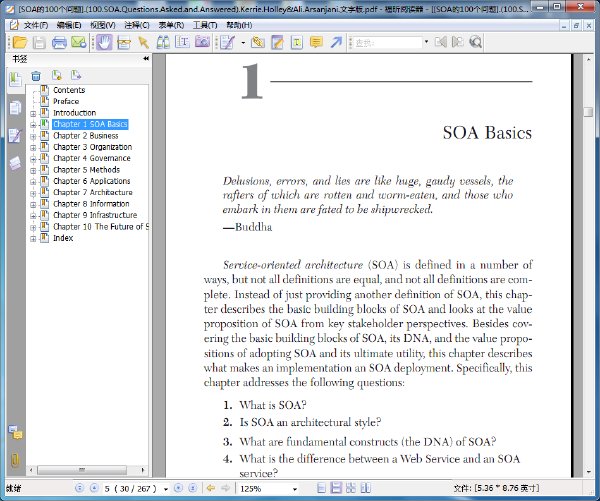Select the Hand tool

[x=104, y=42]
